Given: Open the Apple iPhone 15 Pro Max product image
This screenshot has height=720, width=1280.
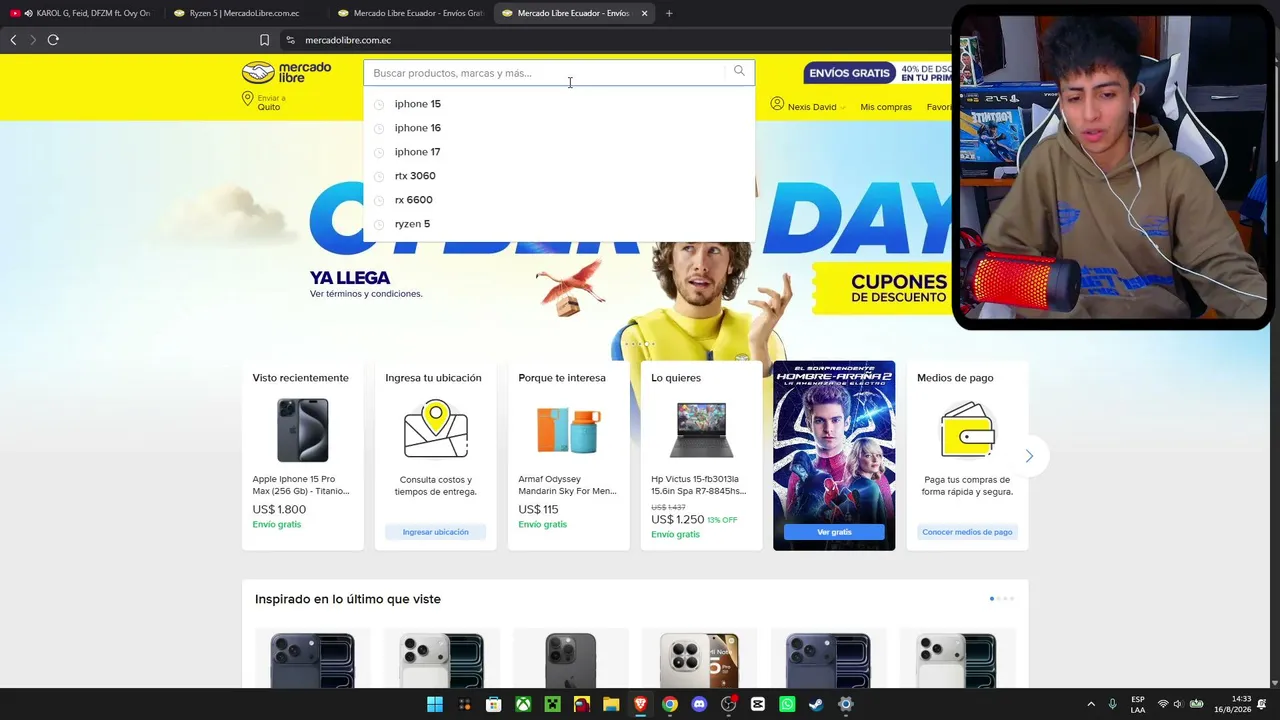Looking at the screenshot, I should pos(302,430).
